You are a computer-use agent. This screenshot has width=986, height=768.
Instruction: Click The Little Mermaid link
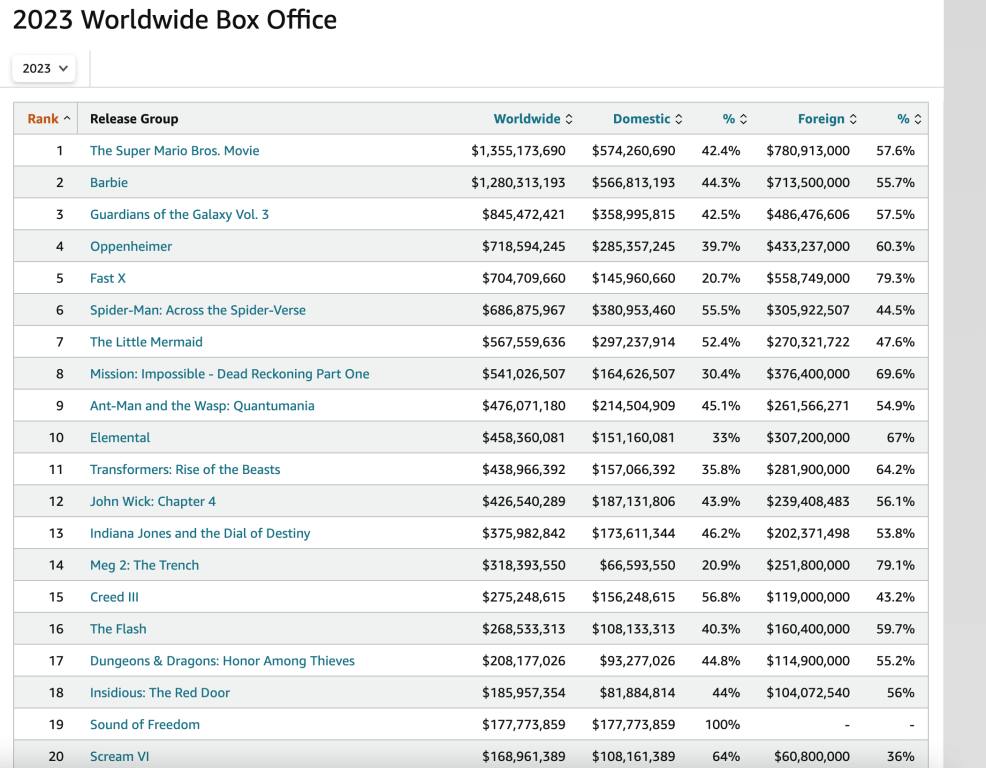146,342
